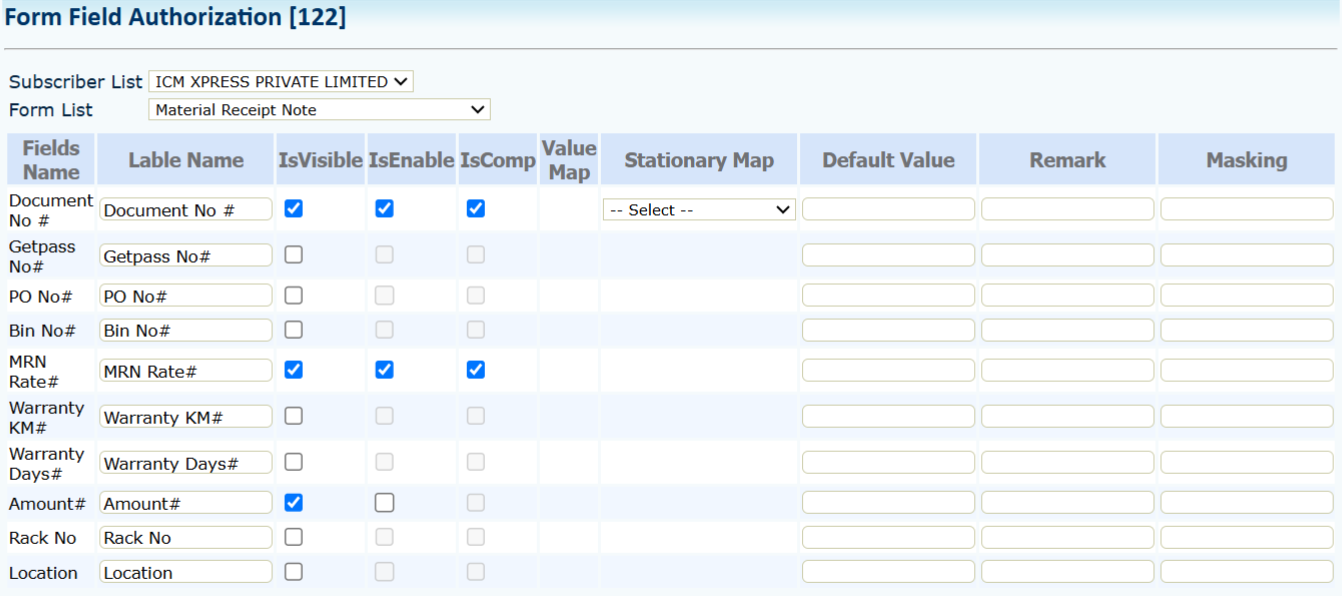The image size is (1342, 596).
Task: Enable IsVisible for Getpass No#
Action: [293, 255]
